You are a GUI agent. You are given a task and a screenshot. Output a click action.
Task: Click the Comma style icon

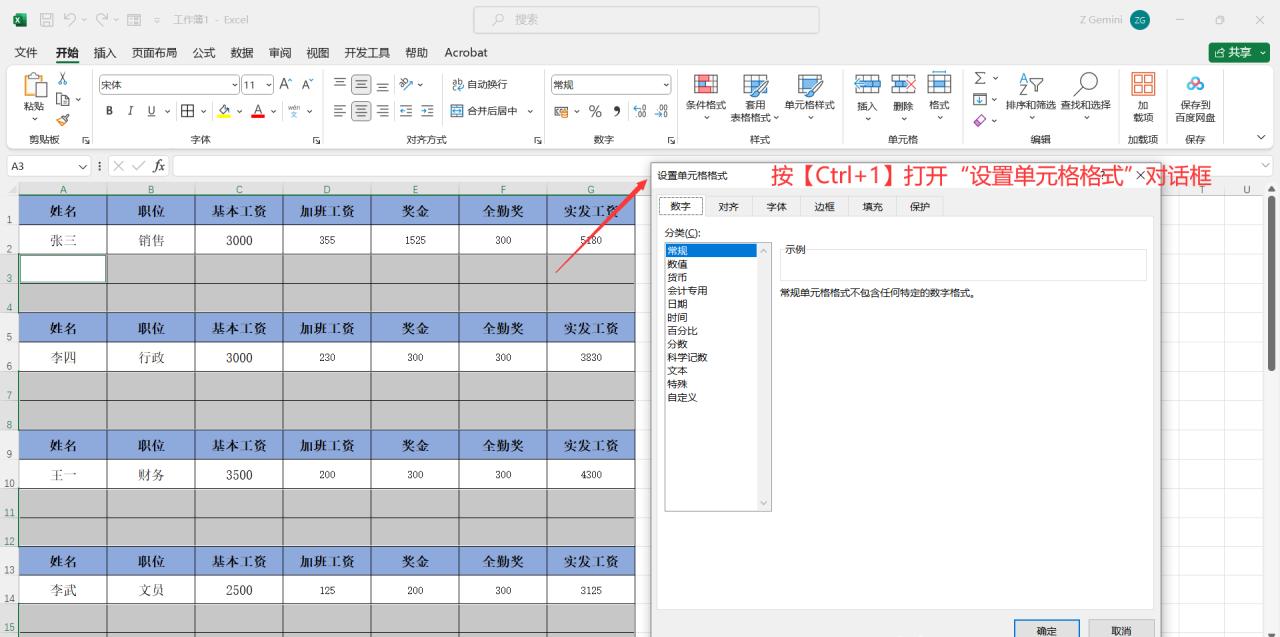pyautogui.click(x=616, y=111)
